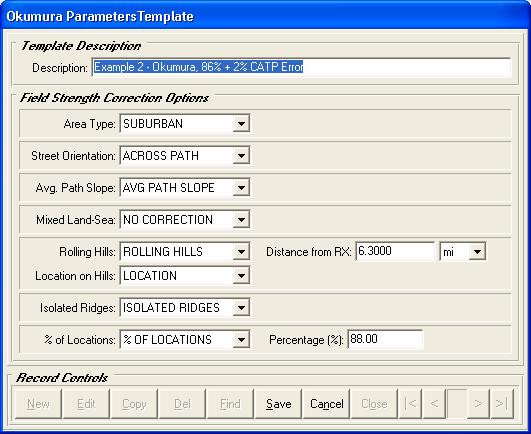Go to the last record arrow

coord(502,404)
